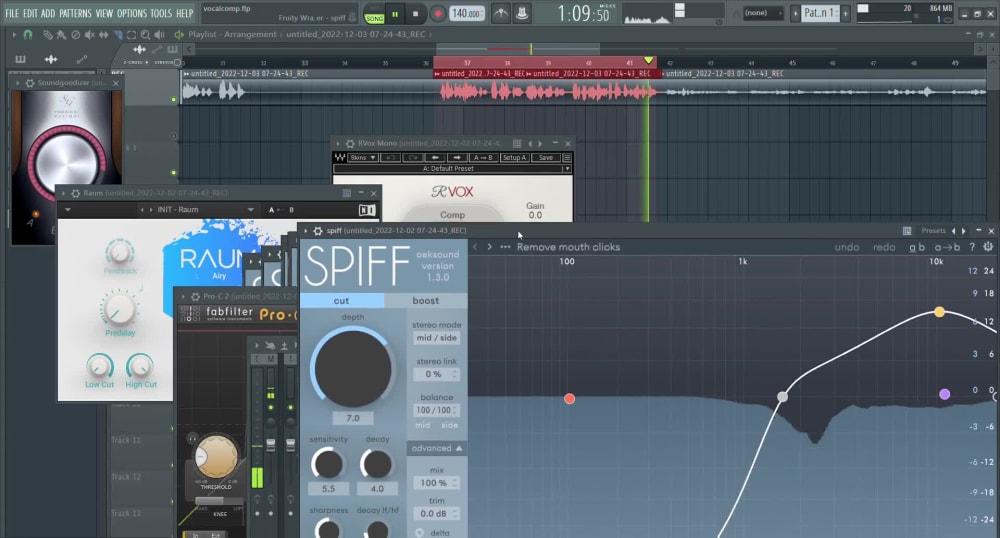Switch spiff to boost mode
This screenshot has width=1000, height=538.
pyautogui.click(x=425, y=301)
